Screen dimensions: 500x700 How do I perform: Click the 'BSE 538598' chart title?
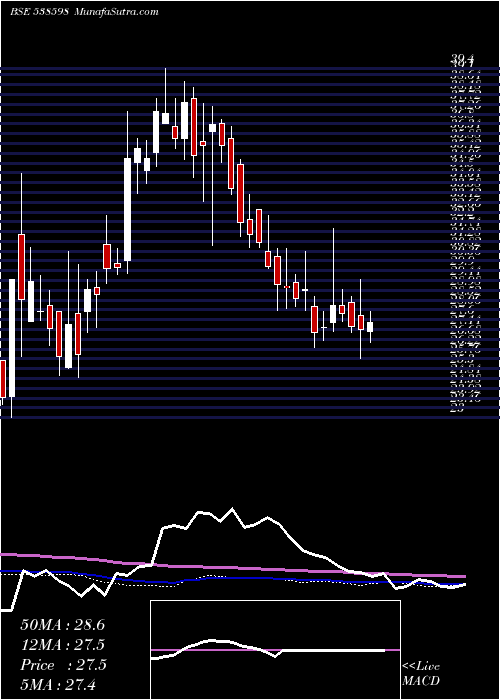click(x=39, y=12)
